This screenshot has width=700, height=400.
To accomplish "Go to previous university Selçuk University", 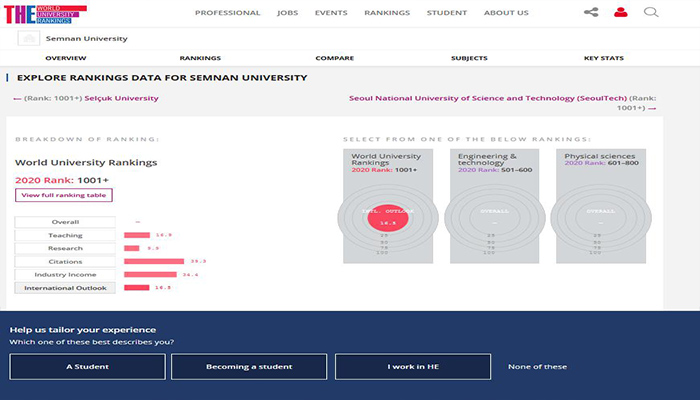I will coord(121,98).
